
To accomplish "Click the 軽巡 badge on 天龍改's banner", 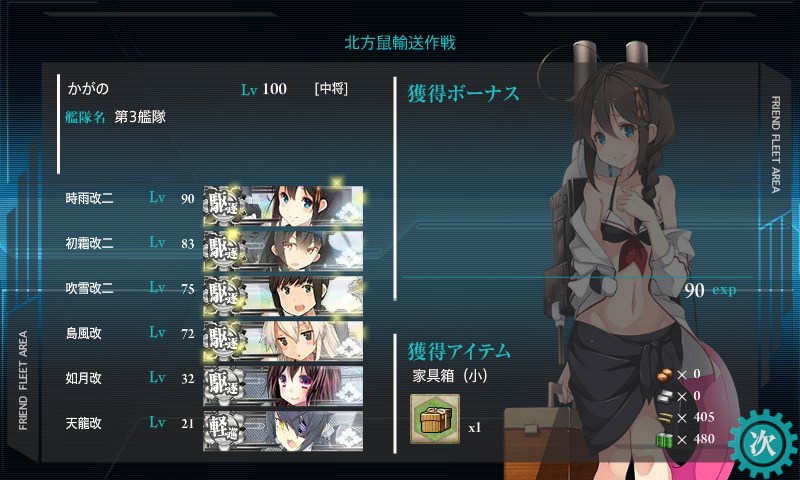I will [x=223, y=432].
